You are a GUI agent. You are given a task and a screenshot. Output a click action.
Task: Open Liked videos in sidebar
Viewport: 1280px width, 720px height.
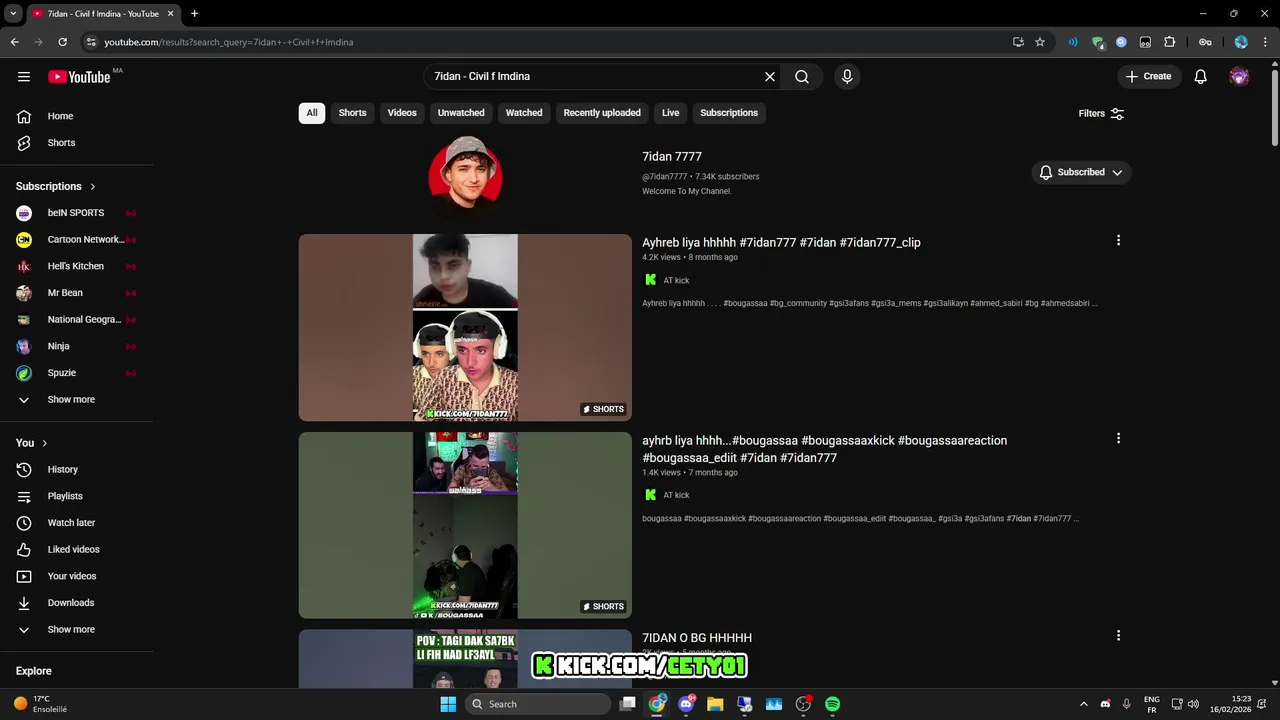click(x=77, y=550)
